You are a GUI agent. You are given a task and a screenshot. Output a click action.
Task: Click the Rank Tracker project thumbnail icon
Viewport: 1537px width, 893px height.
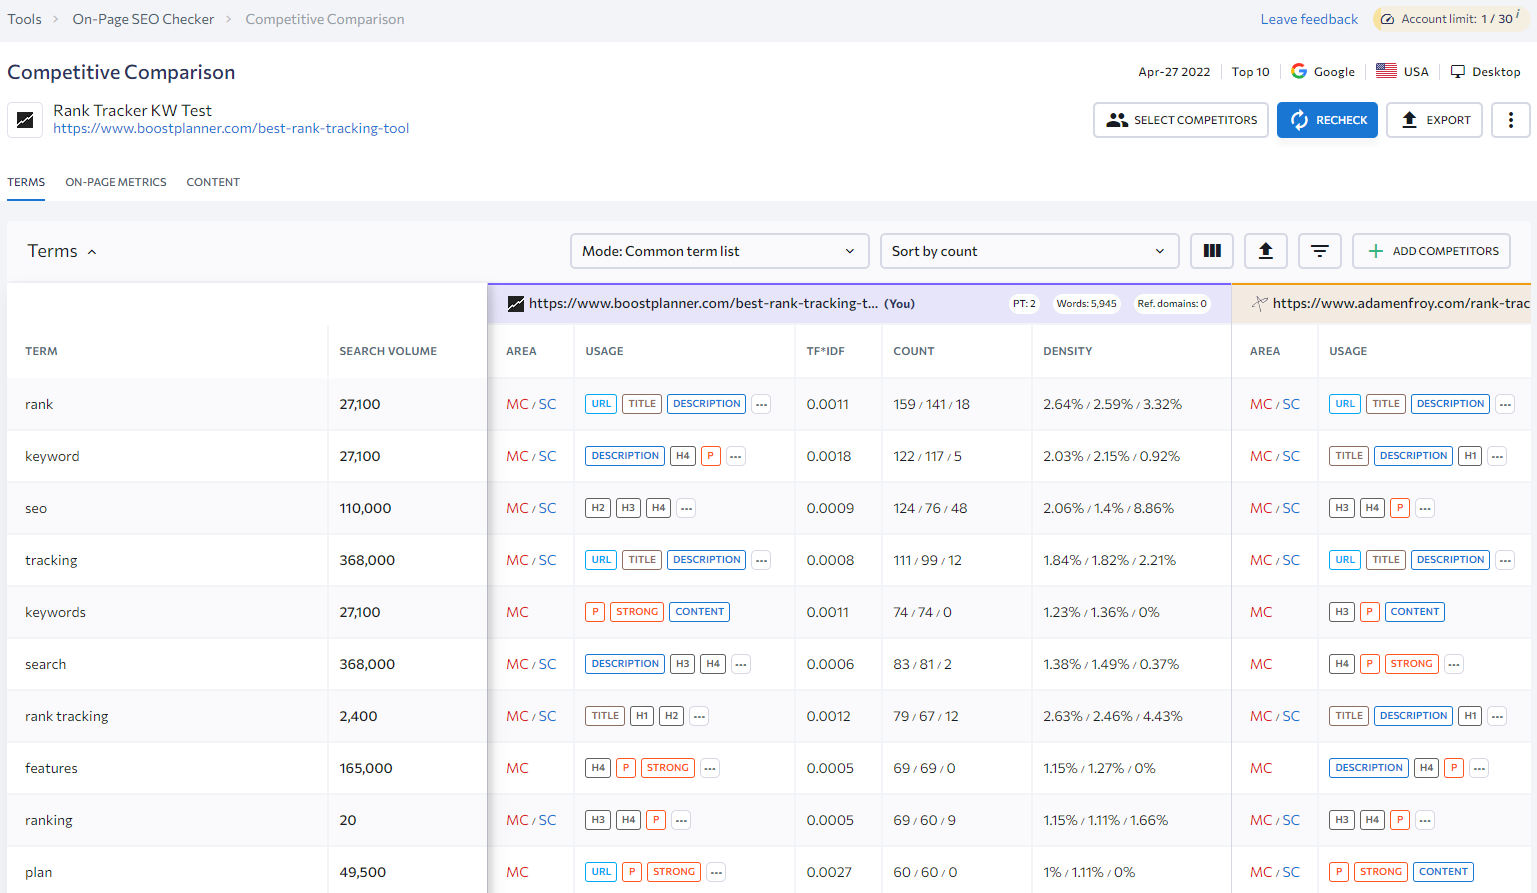[x=25, y=120]
